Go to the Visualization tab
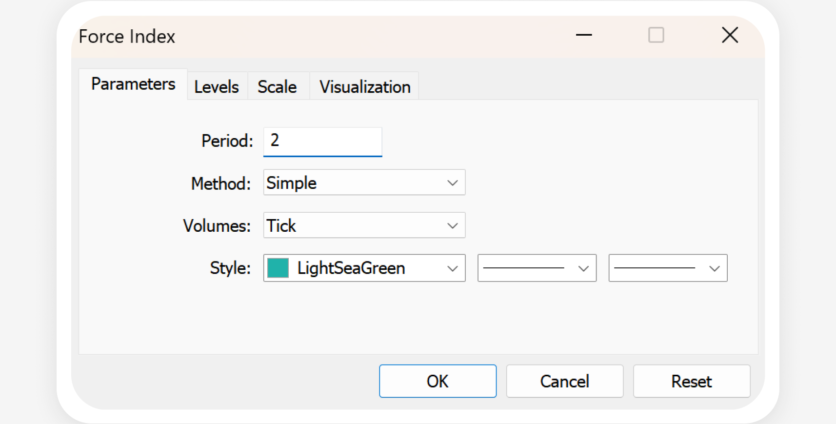Viewport: 836px width, 424px height. 364,87
